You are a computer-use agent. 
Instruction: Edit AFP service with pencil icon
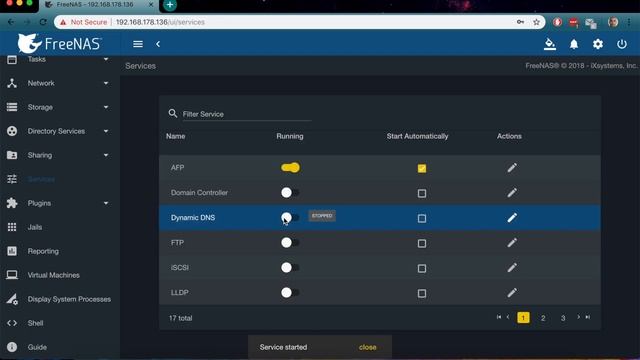click(512, 168)
